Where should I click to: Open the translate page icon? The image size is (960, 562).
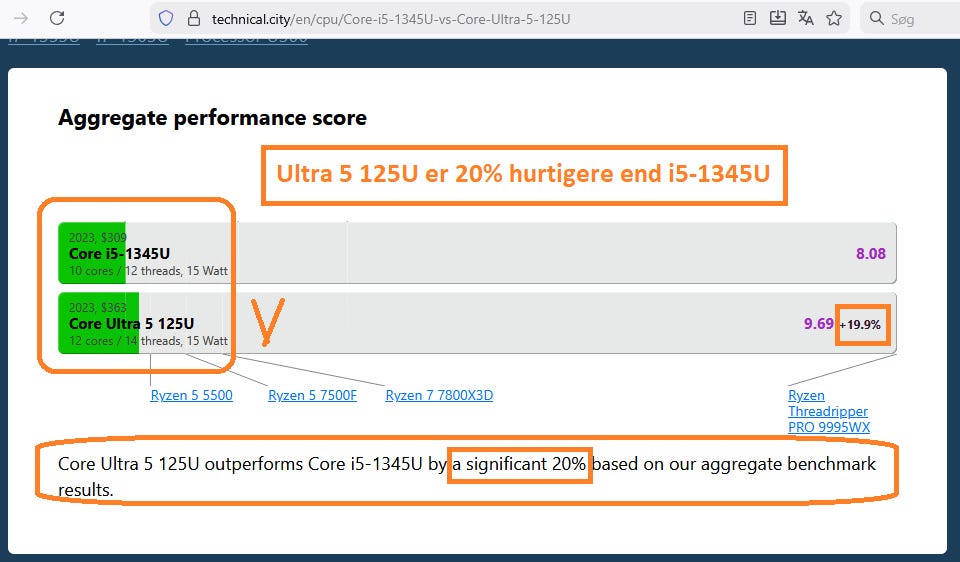coord(806,18)
